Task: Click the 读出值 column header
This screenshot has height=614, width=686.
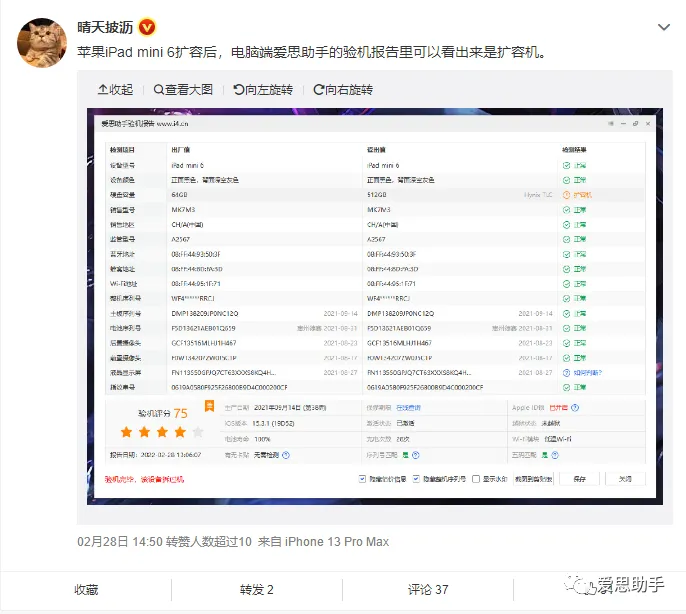Action: pos(376,150)
